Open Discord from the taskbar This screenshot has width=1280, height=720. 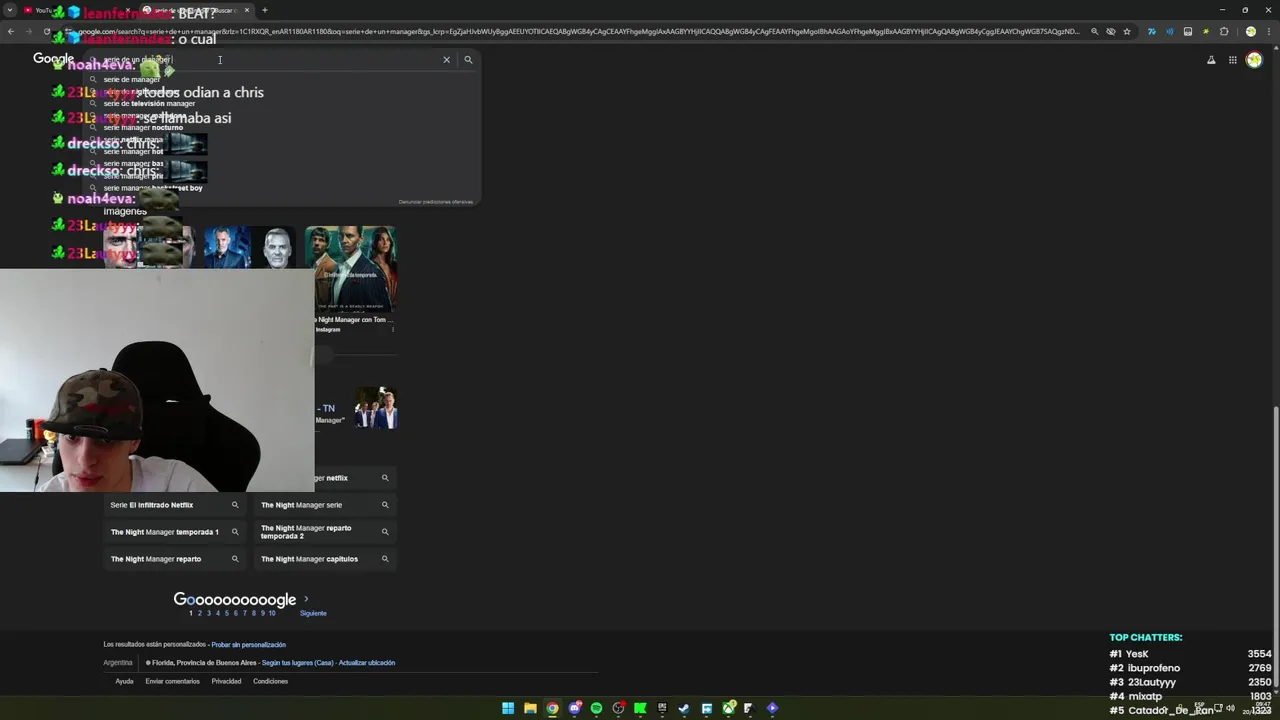(x=574, y=709)
